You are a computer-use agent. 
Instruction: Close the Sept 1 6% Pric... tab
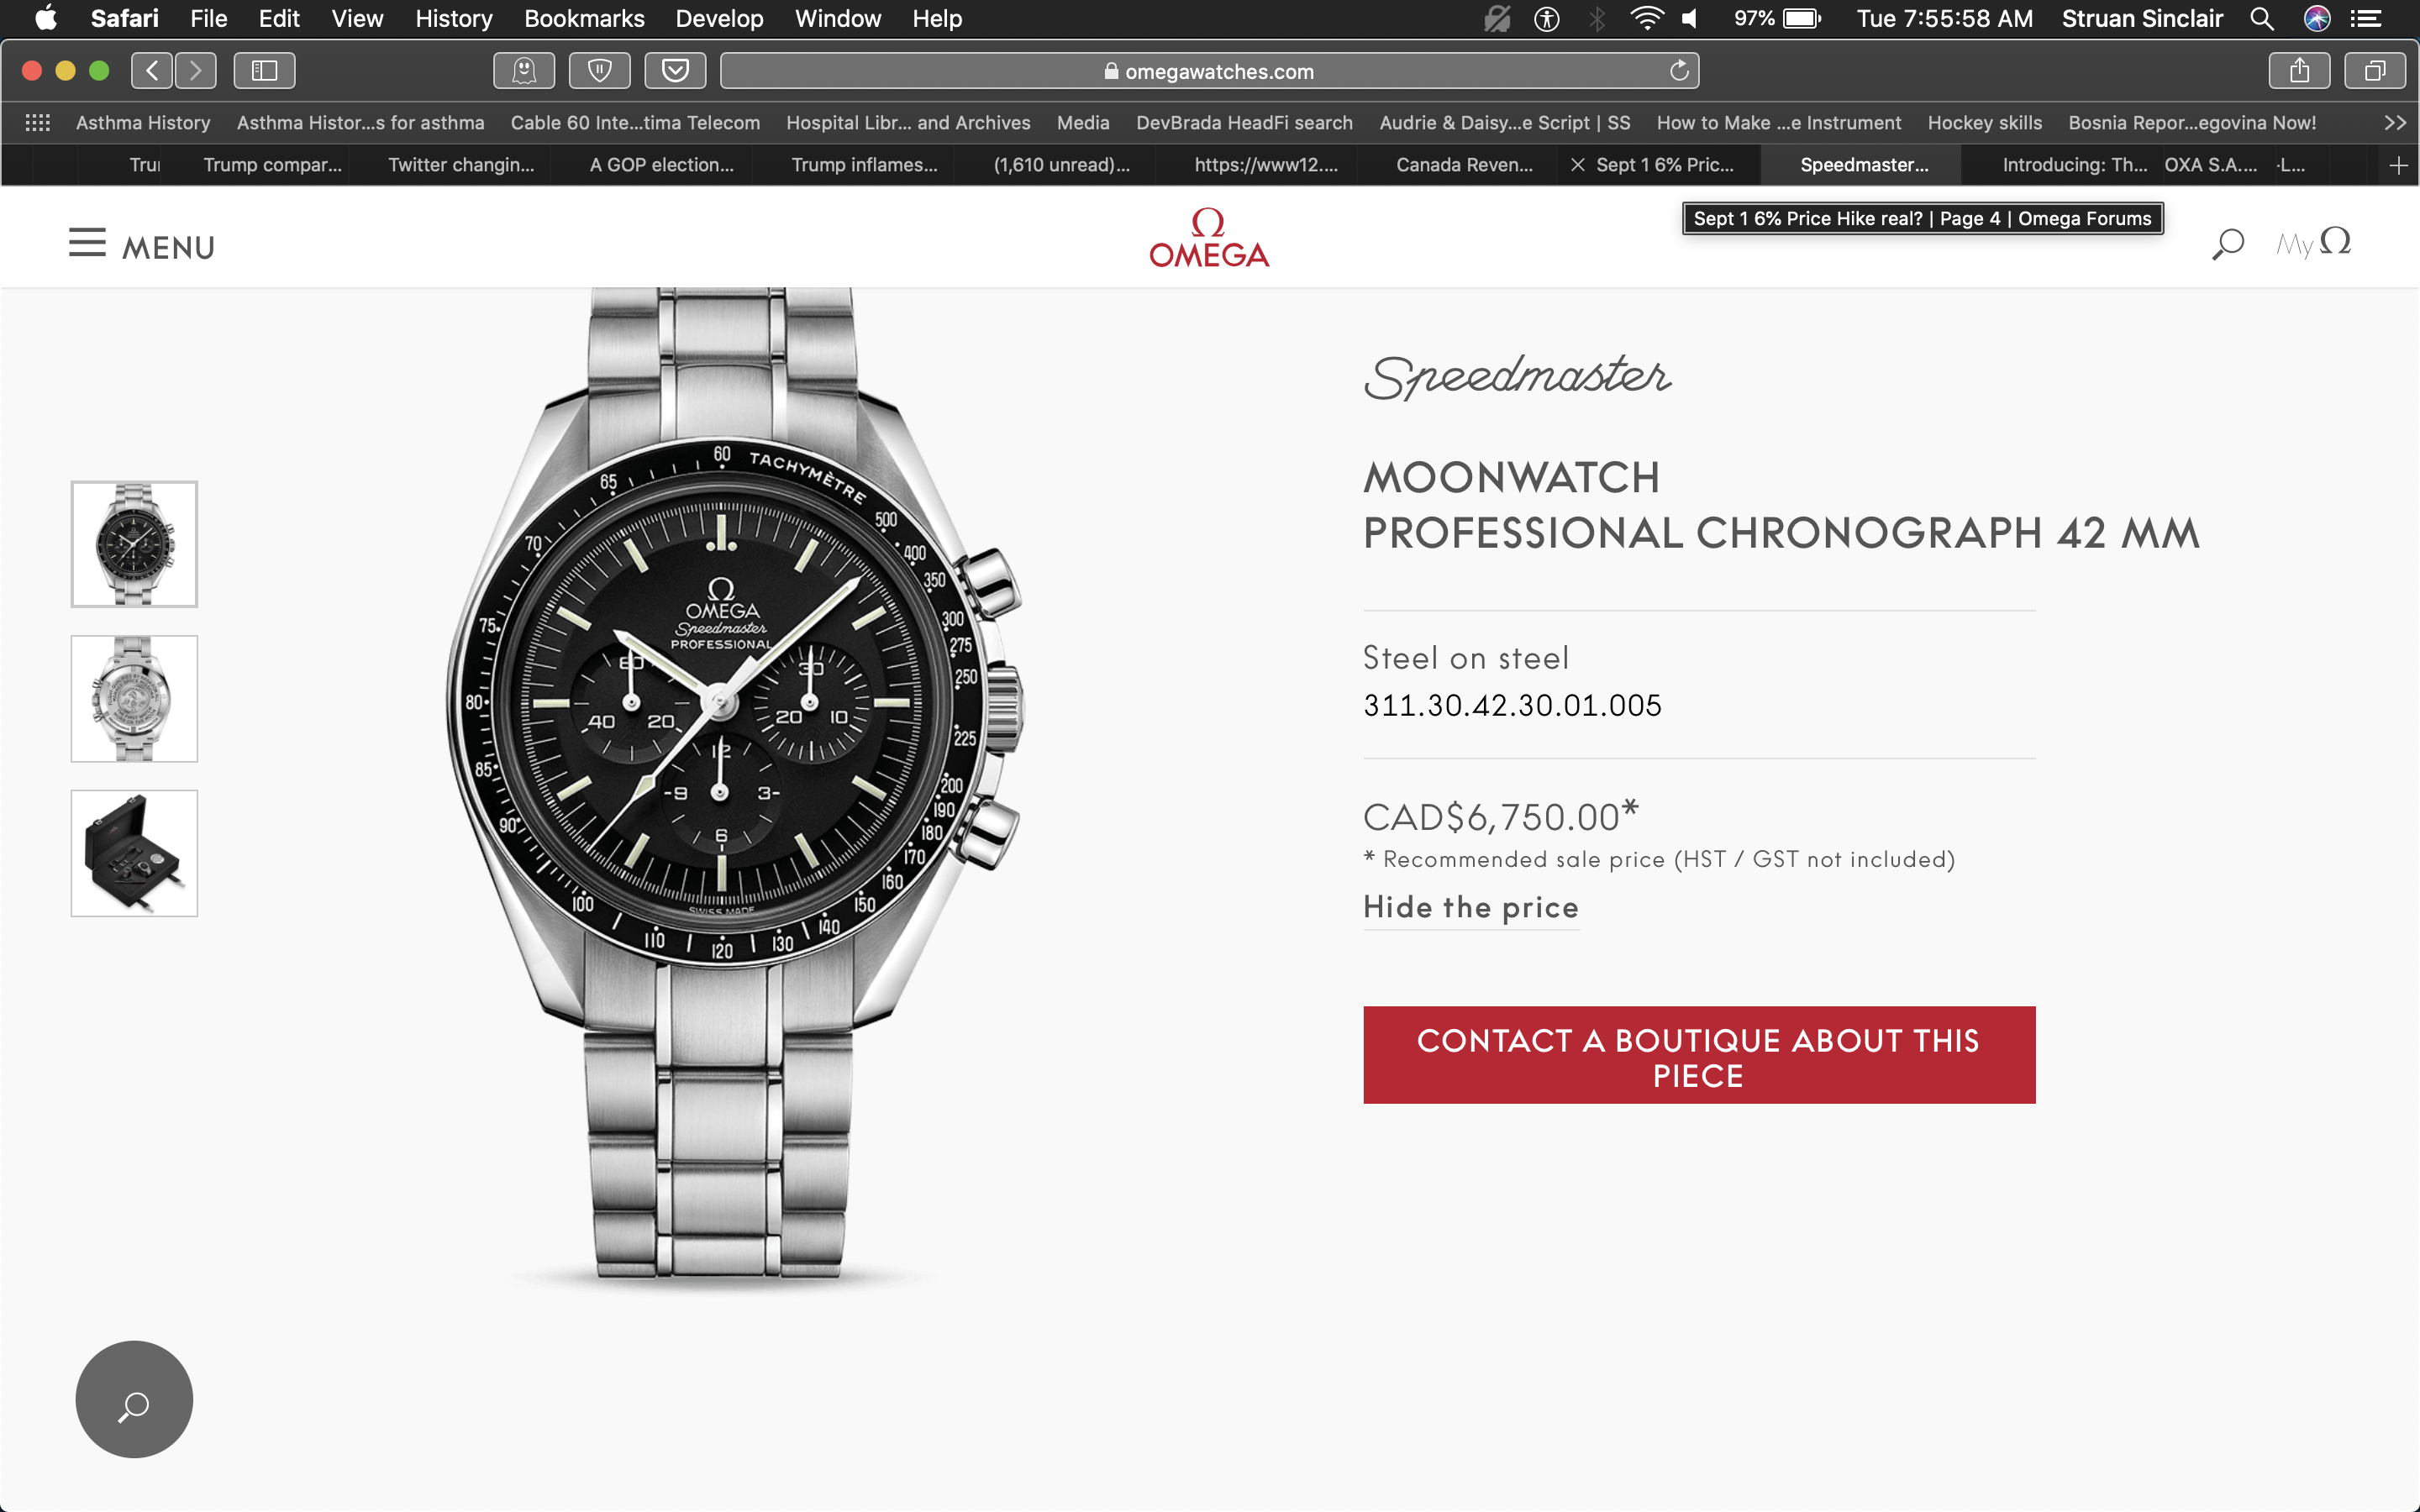point(1578,165)
